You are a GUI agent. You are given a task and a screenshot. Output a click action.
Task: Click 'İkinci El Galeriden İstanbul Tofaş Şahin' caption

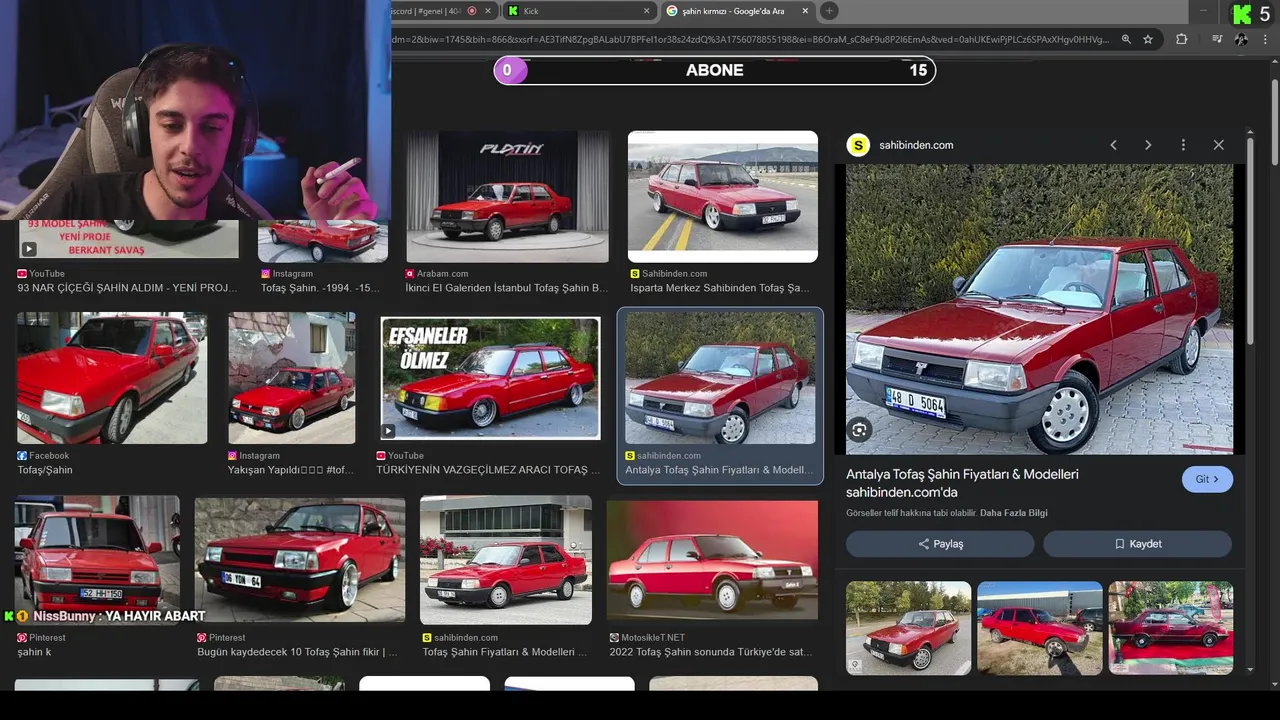coord(506,288)
